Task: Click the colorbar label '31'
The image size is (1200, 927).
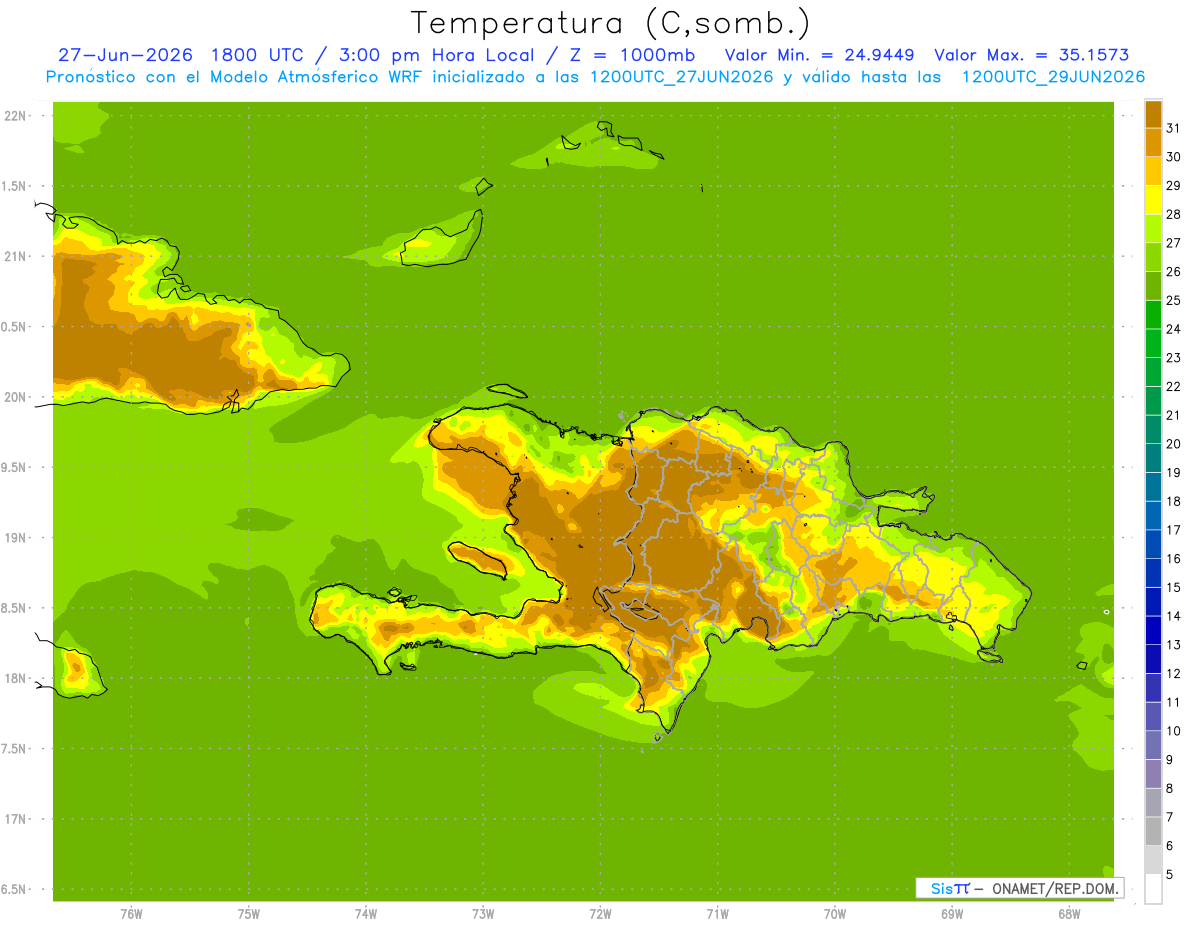Action: coord(1173,128)
